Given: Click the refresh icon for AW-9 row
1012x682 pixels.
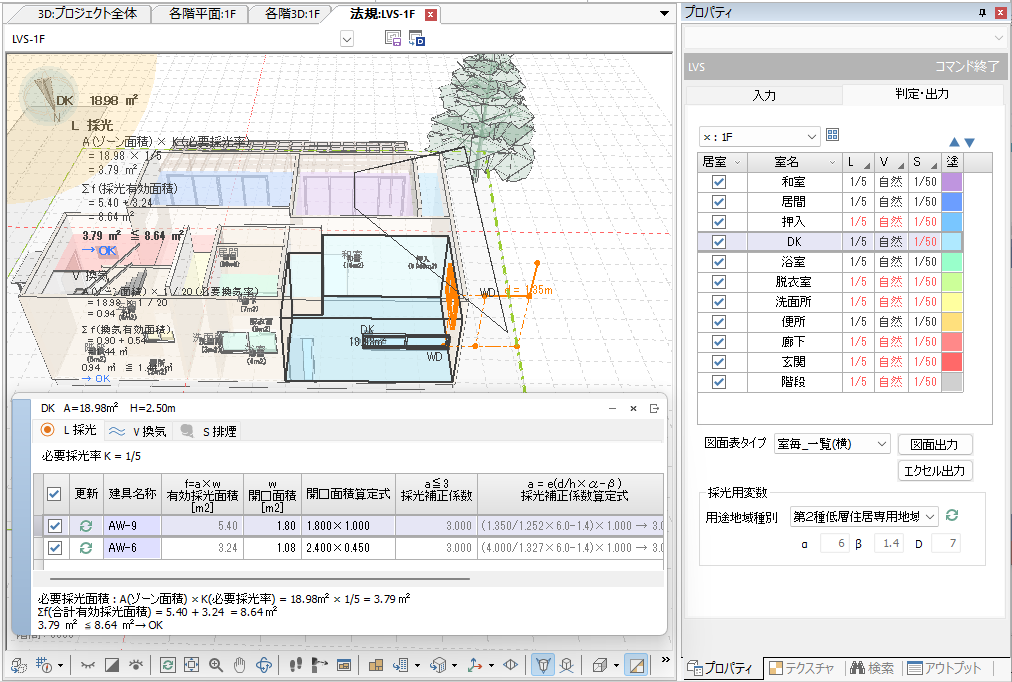Looking at the screenshot, I should [86, 525].
